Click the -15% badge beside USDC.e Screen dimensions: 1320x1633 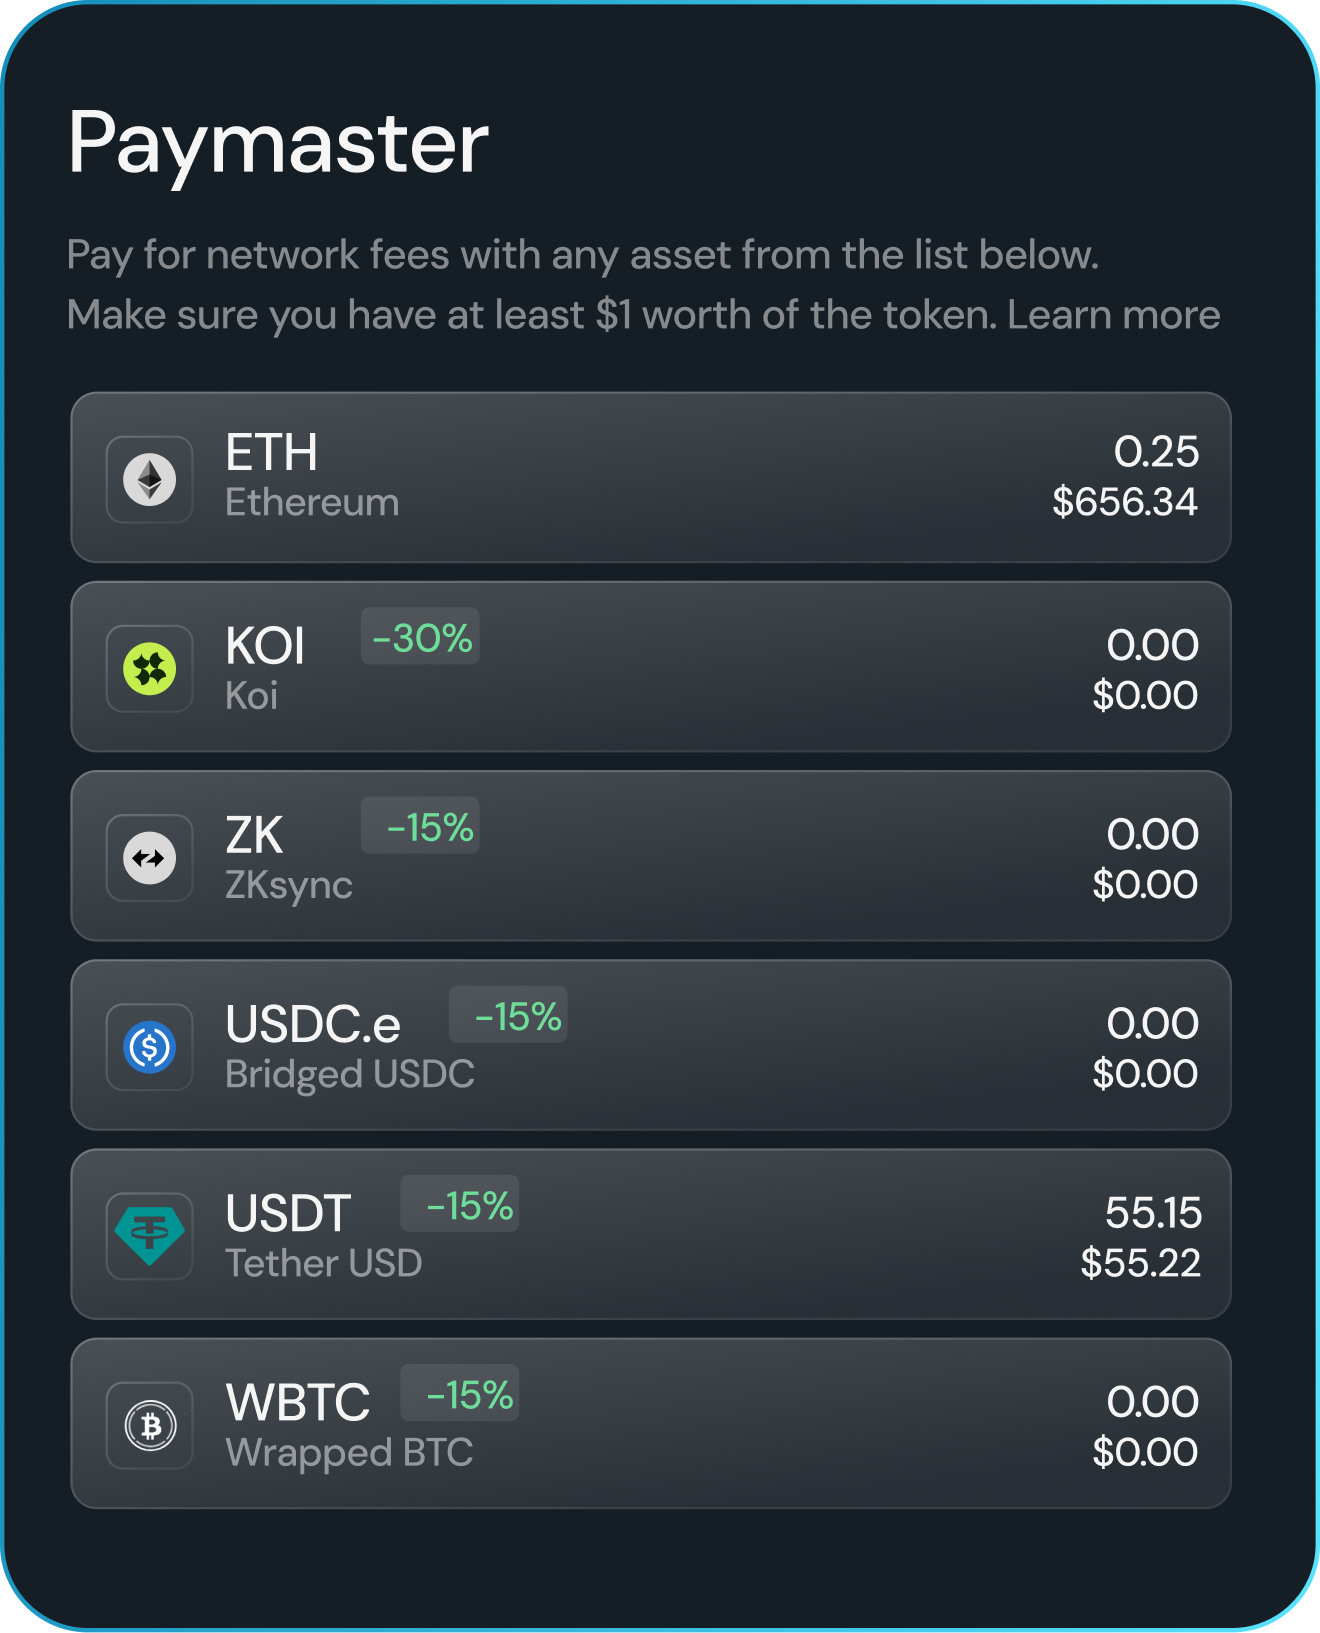[508, 1014]
